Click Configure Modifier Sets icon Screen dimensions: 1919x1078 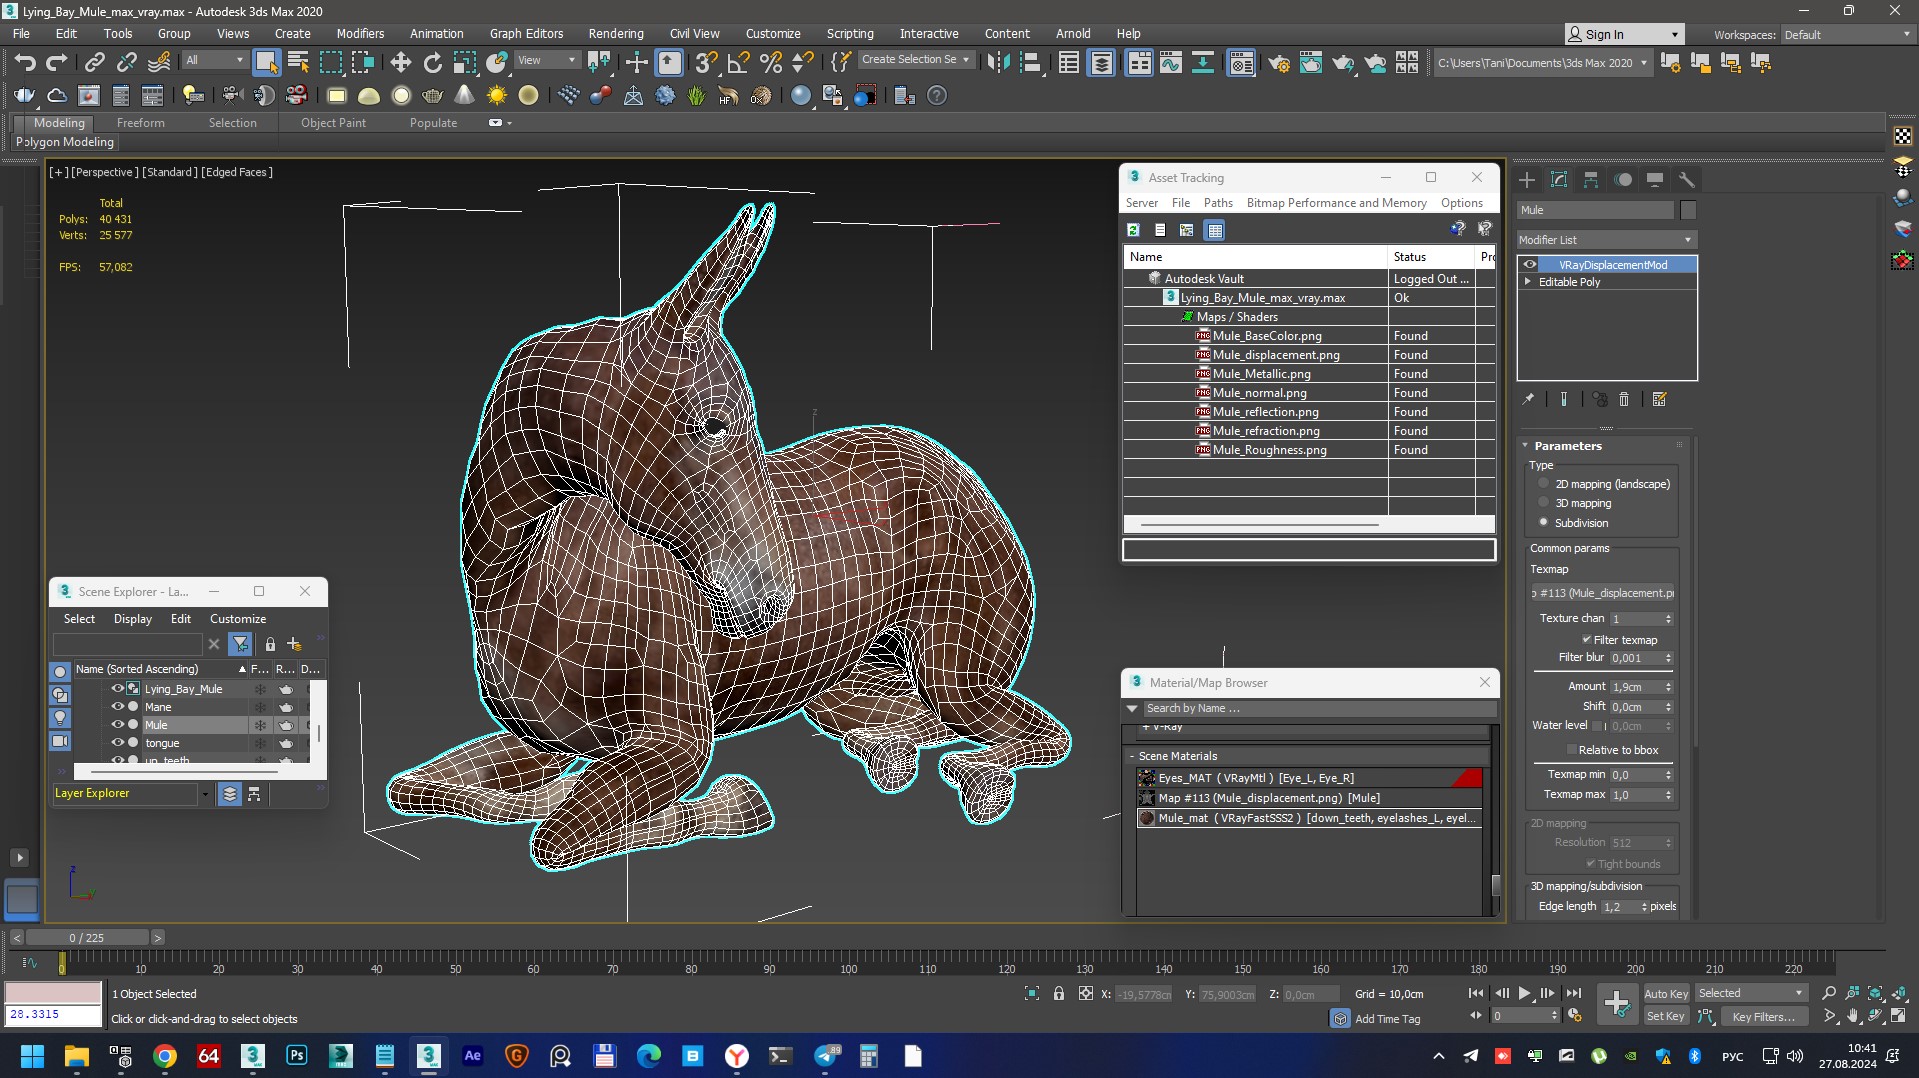(x=1660, y=399)
